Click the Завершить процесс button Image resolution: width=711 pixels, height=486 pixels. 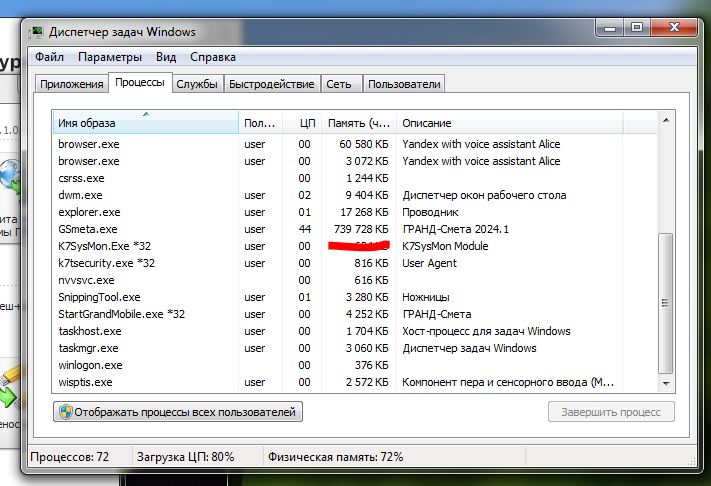pyautogui.click(x=611, y=412)
